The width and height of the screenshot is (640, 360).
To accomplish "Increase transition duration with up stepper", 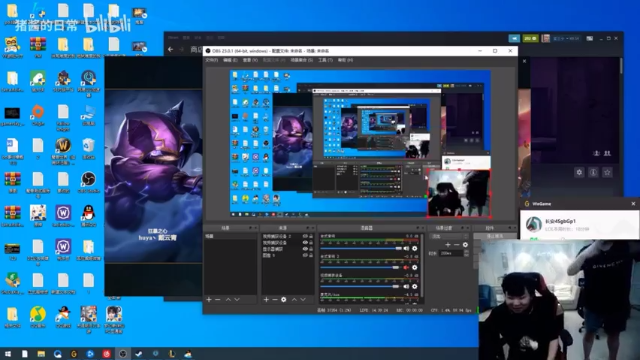I will [466, 251].
